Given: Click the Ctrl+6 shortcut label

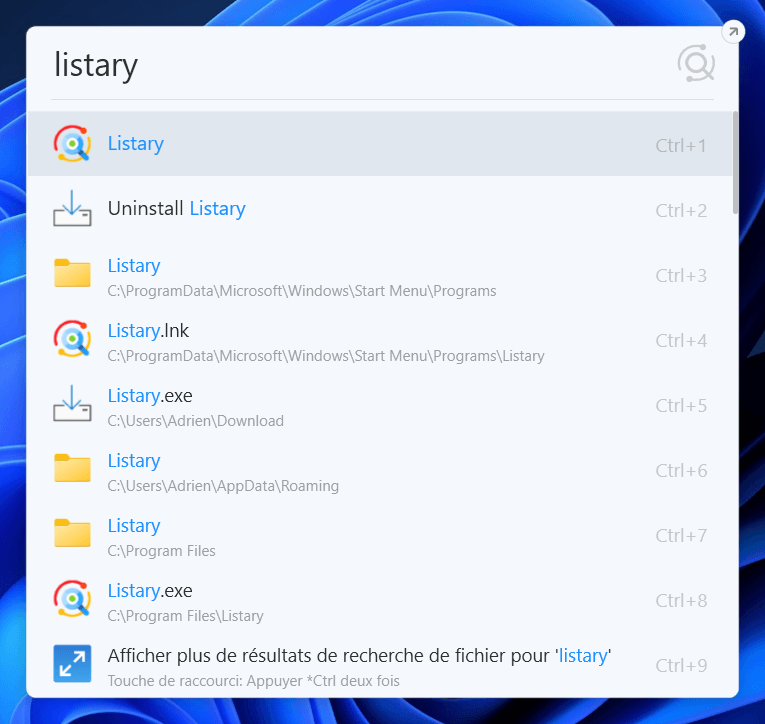Looking at the screenshot, I should [681, 470].
